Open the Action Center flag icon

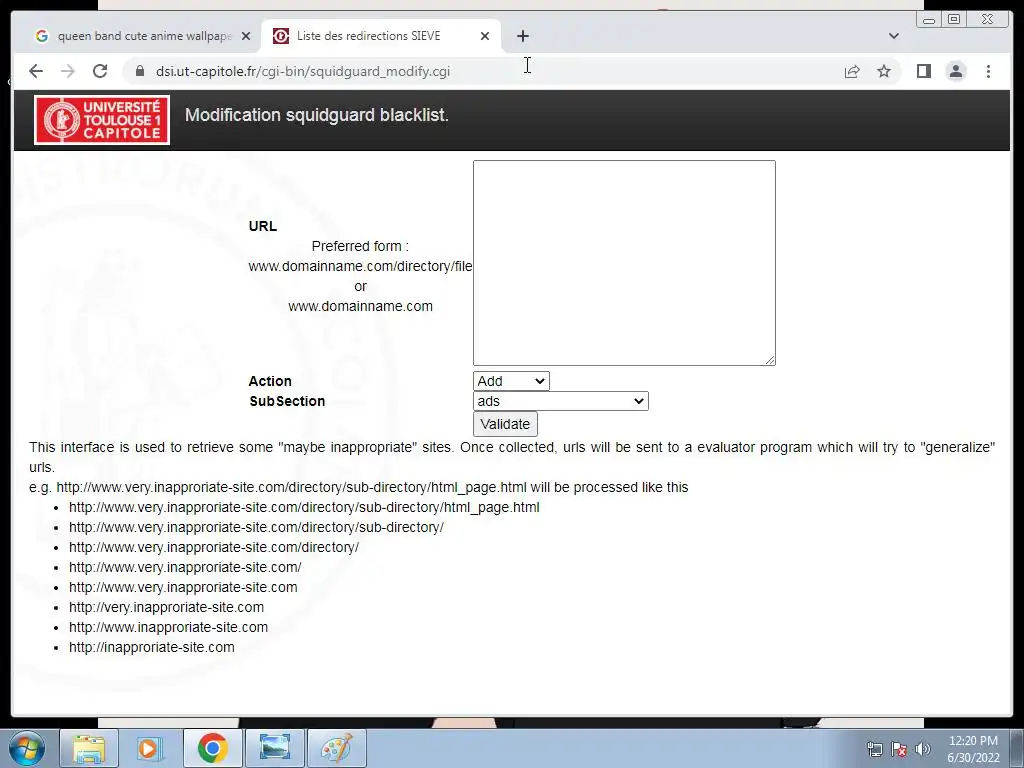coord(899,749)
